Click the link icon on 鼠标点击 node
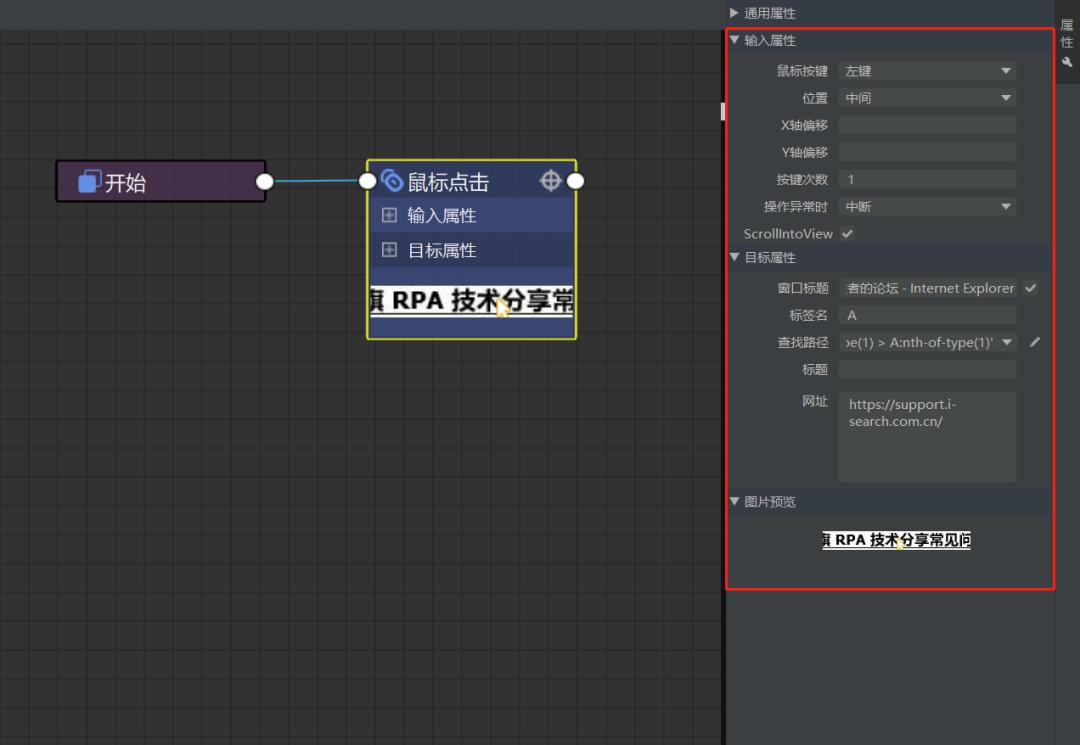The image size is (1080, 745). [392, 181]
